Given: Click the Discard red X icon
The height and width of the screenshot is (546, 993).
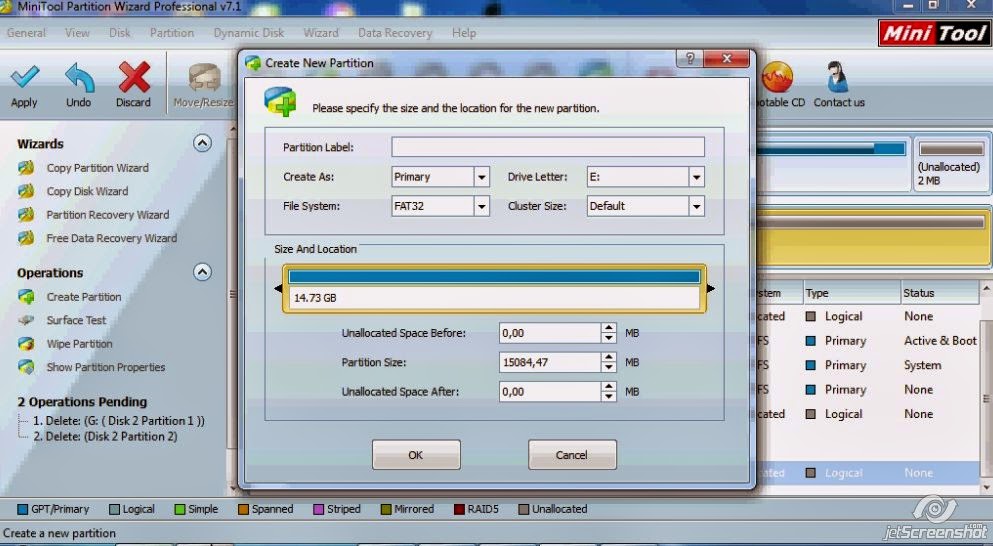Looking at the screenshot, I should click(x=134, y=77).
